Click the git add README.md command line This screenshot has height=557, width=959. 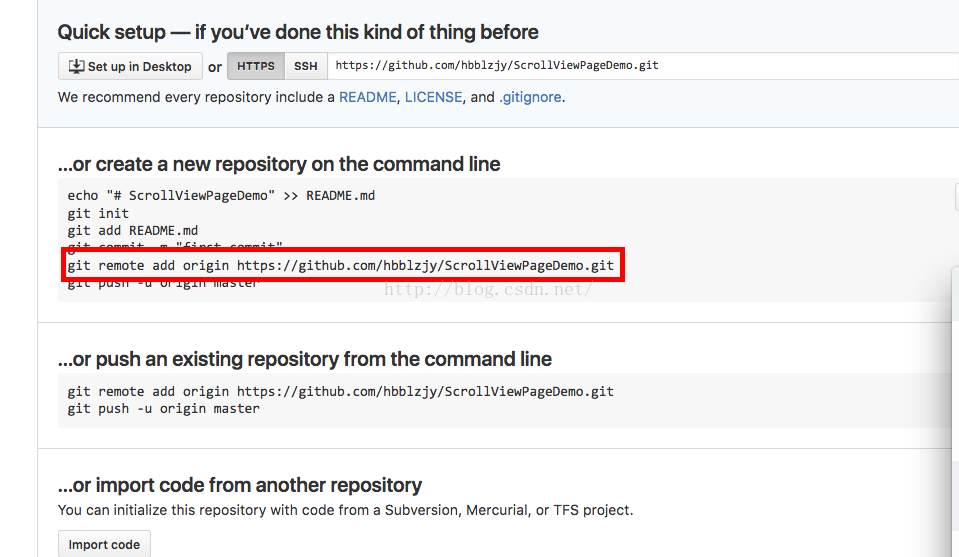[133, 231]
